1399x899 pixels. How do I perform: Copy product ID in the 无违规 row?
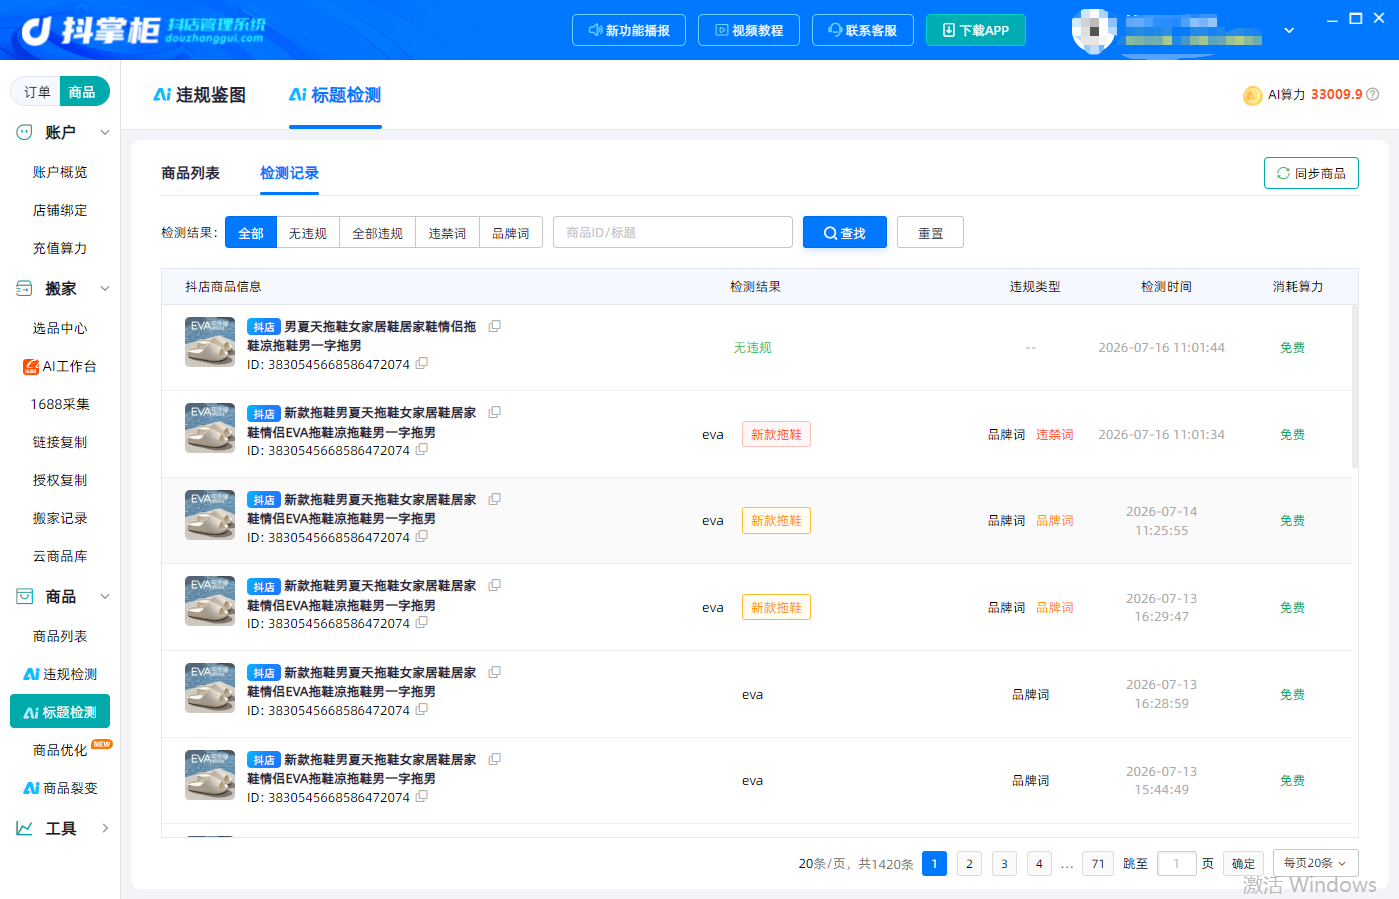pyautogui.click(x=422, y=363)
